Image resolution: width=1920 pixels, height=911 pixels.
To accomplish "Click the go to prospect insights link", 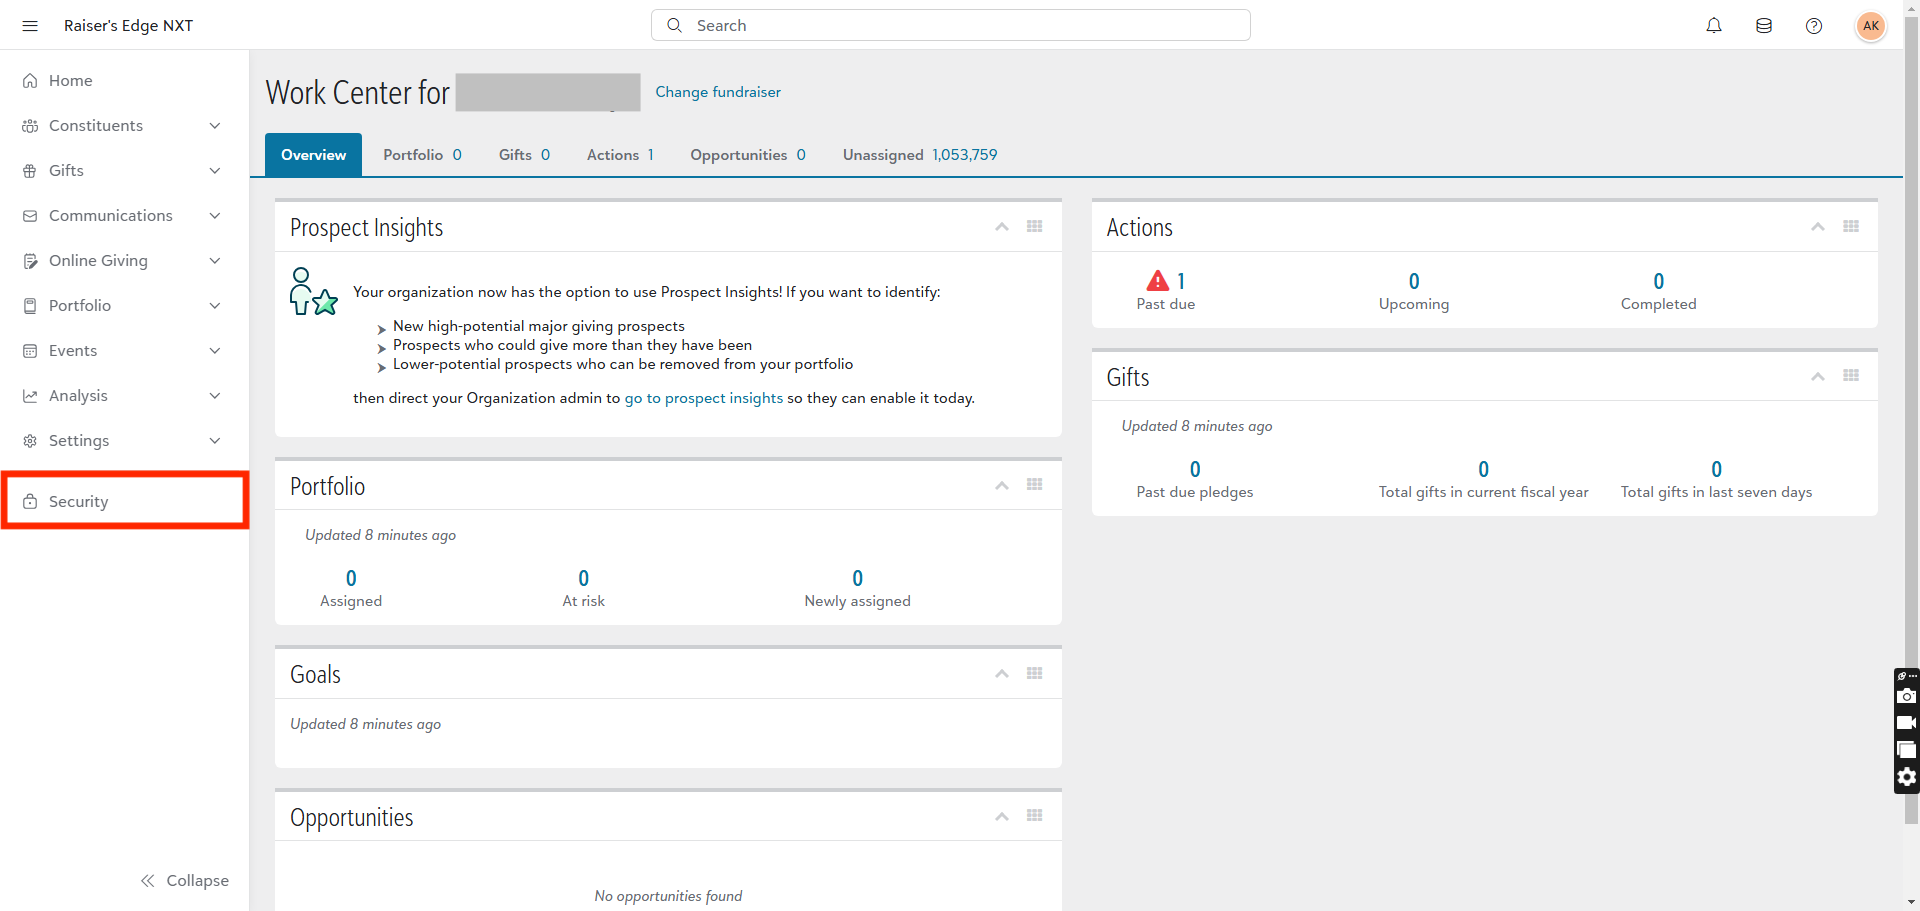I will pos(704,397).
